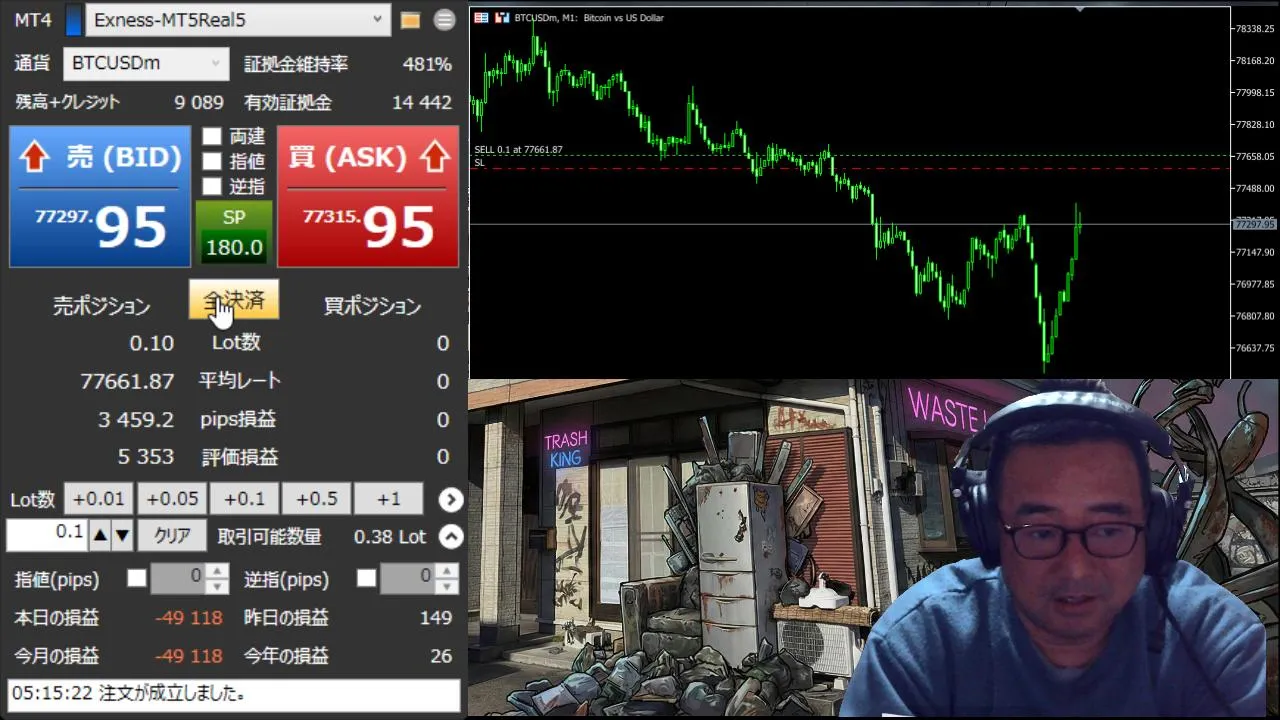Click the SP 180.0 spread indicator

tap(234, 233)
